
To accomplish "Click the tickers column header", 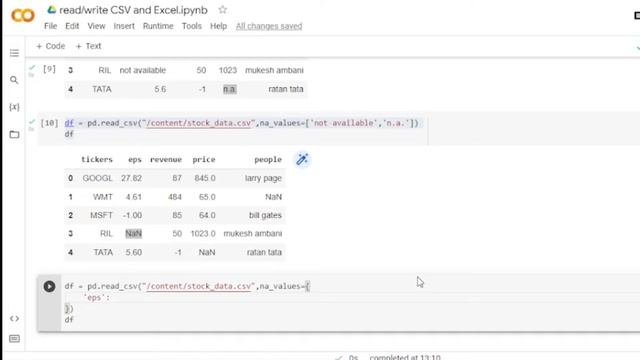I will [97, 160].
